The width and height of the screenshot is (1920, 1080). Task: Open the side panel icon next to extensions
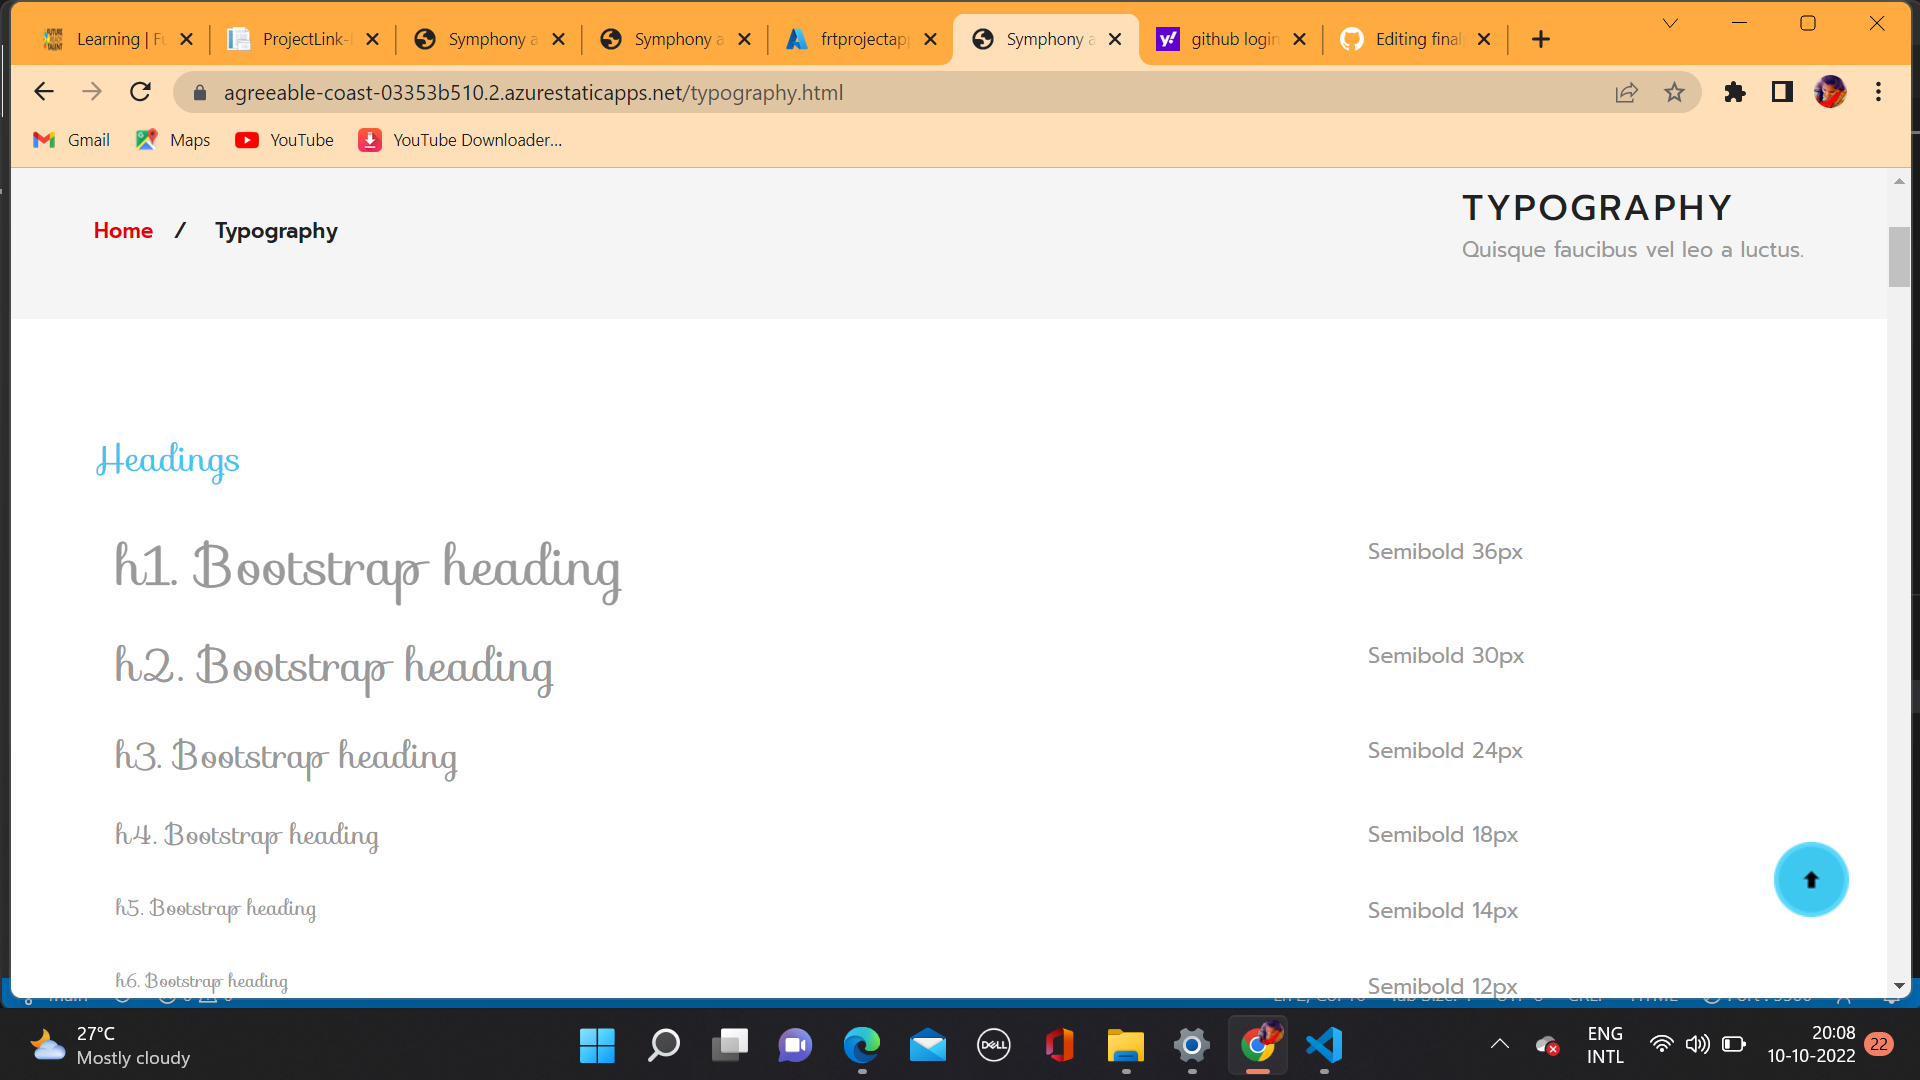(x=1782, y=92)
